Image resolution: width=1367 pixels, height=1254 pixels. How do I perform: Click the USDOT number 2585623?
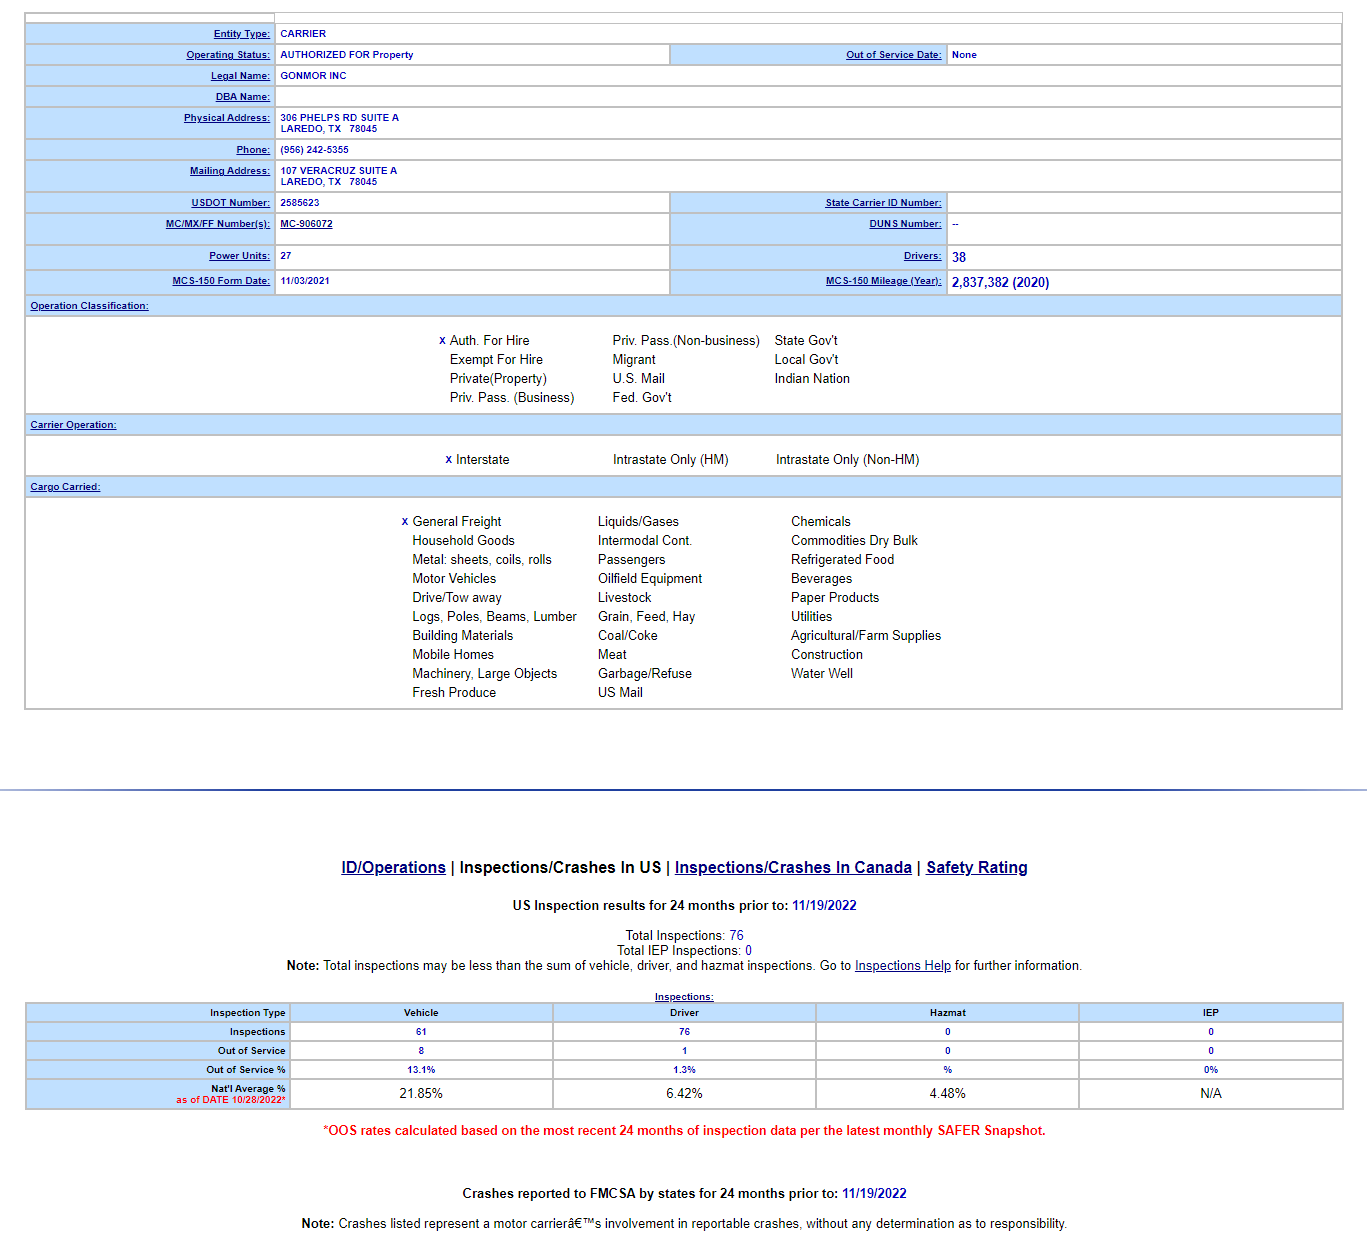tap(300, 203)
